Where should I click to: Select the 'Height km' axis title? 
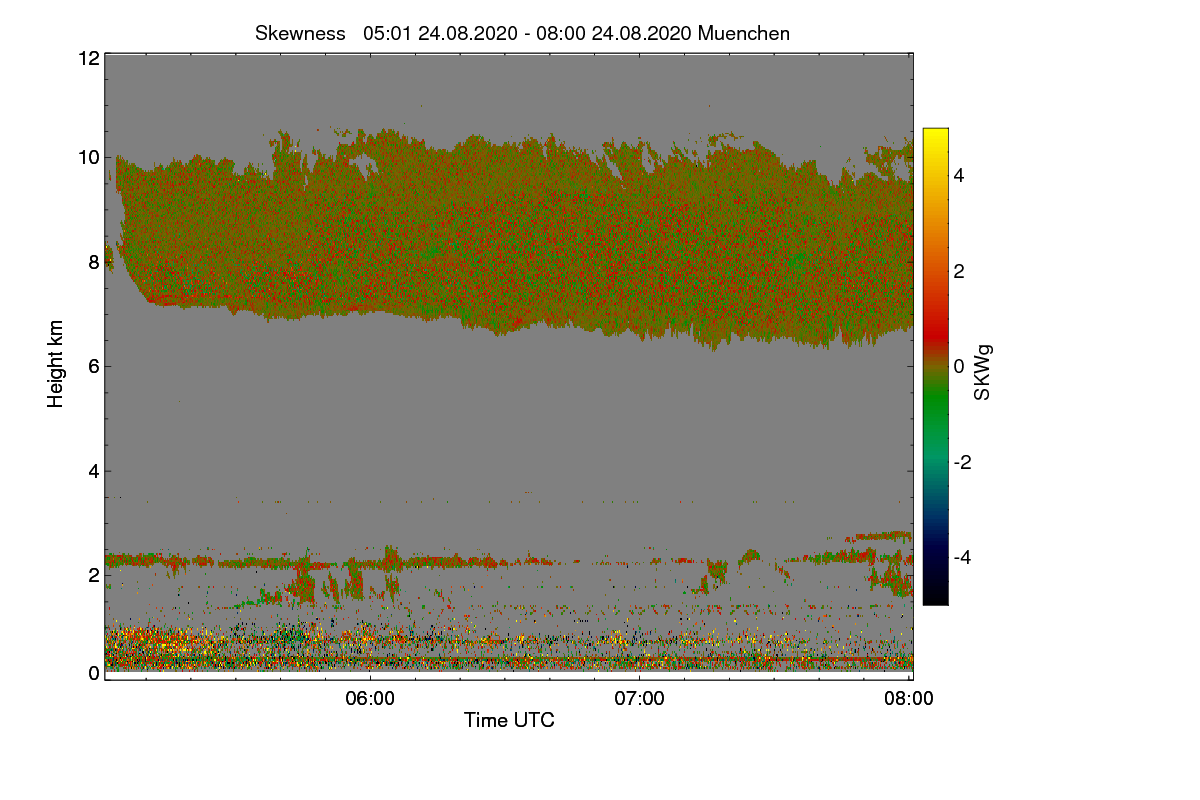57,364
